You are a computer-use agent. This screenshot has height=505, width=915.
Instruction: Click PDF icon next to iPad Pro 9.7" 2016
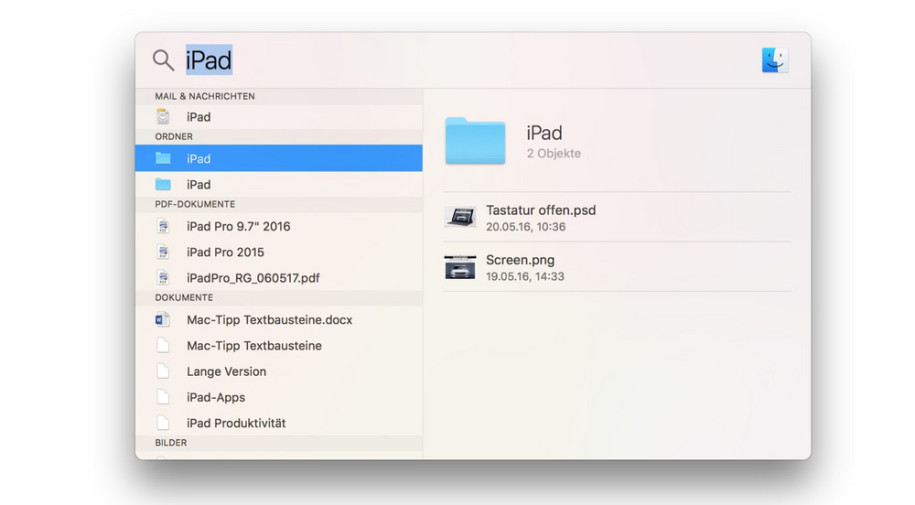(x=163, y=227)
